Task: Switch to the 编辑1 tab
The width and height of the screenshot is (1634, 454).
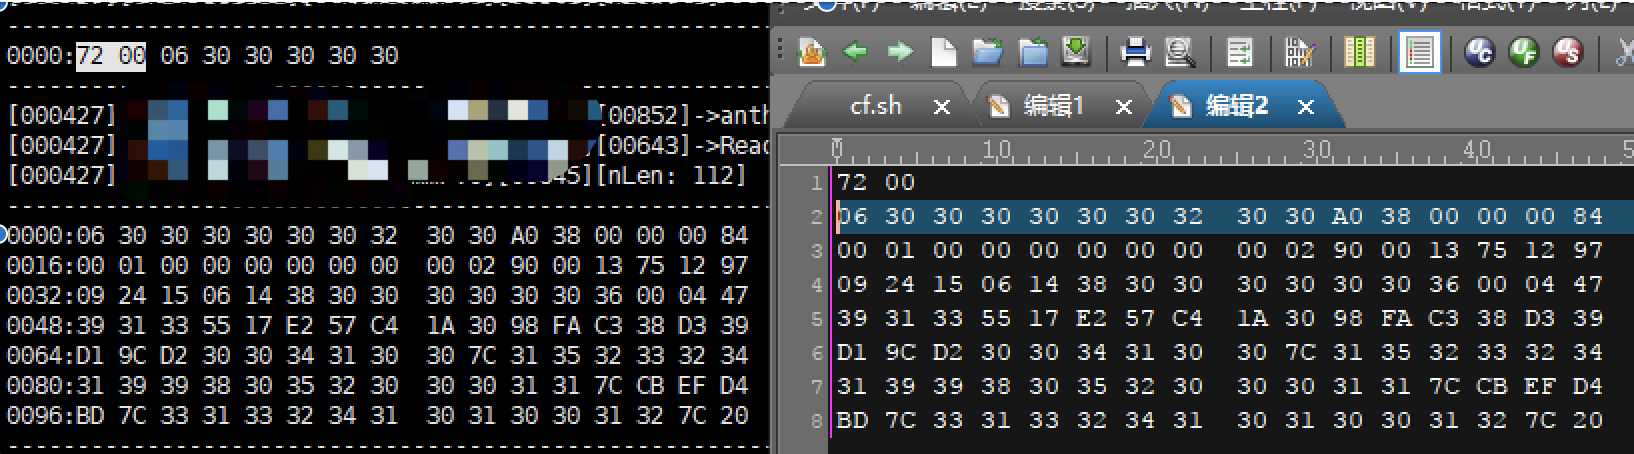Action: coord(1052,106)
